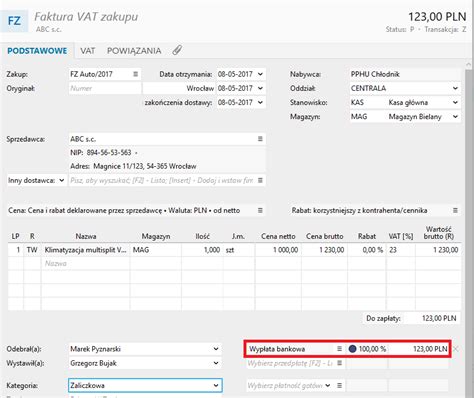Click the szt unit cell

[x=239, y=250]
